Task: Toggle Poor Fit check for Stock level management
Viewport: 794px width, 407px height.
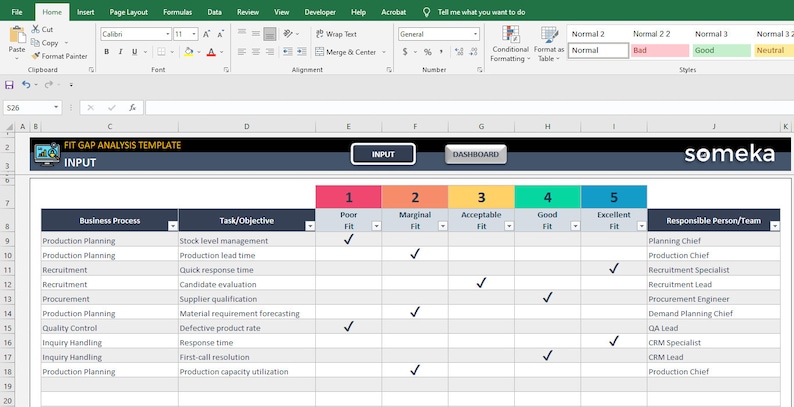Action: tap(348, 240)
